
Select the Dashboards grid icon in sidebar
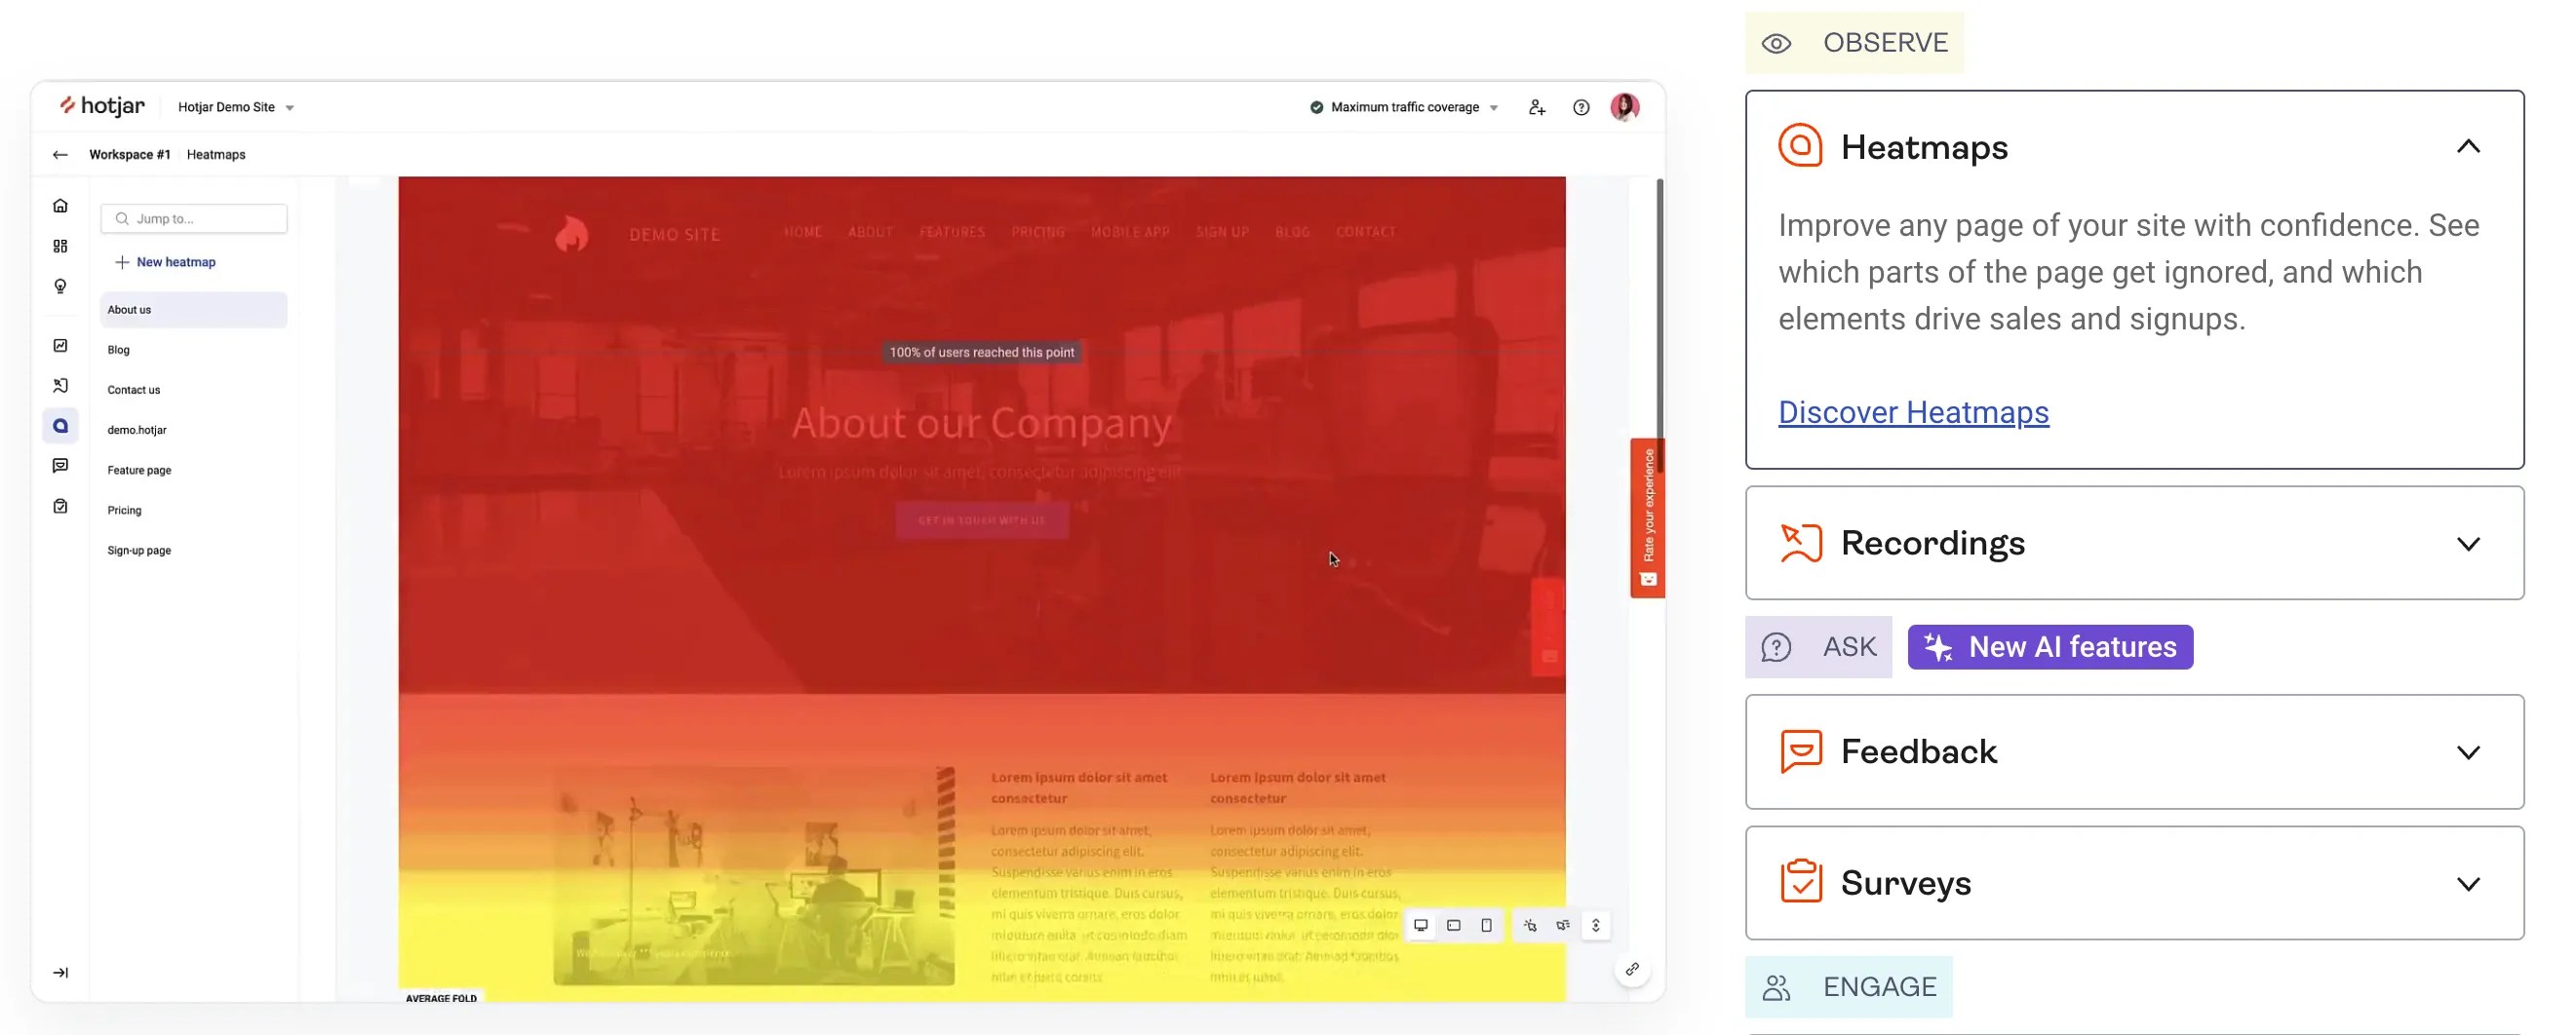pyautogui.click(x=61, y=245)
